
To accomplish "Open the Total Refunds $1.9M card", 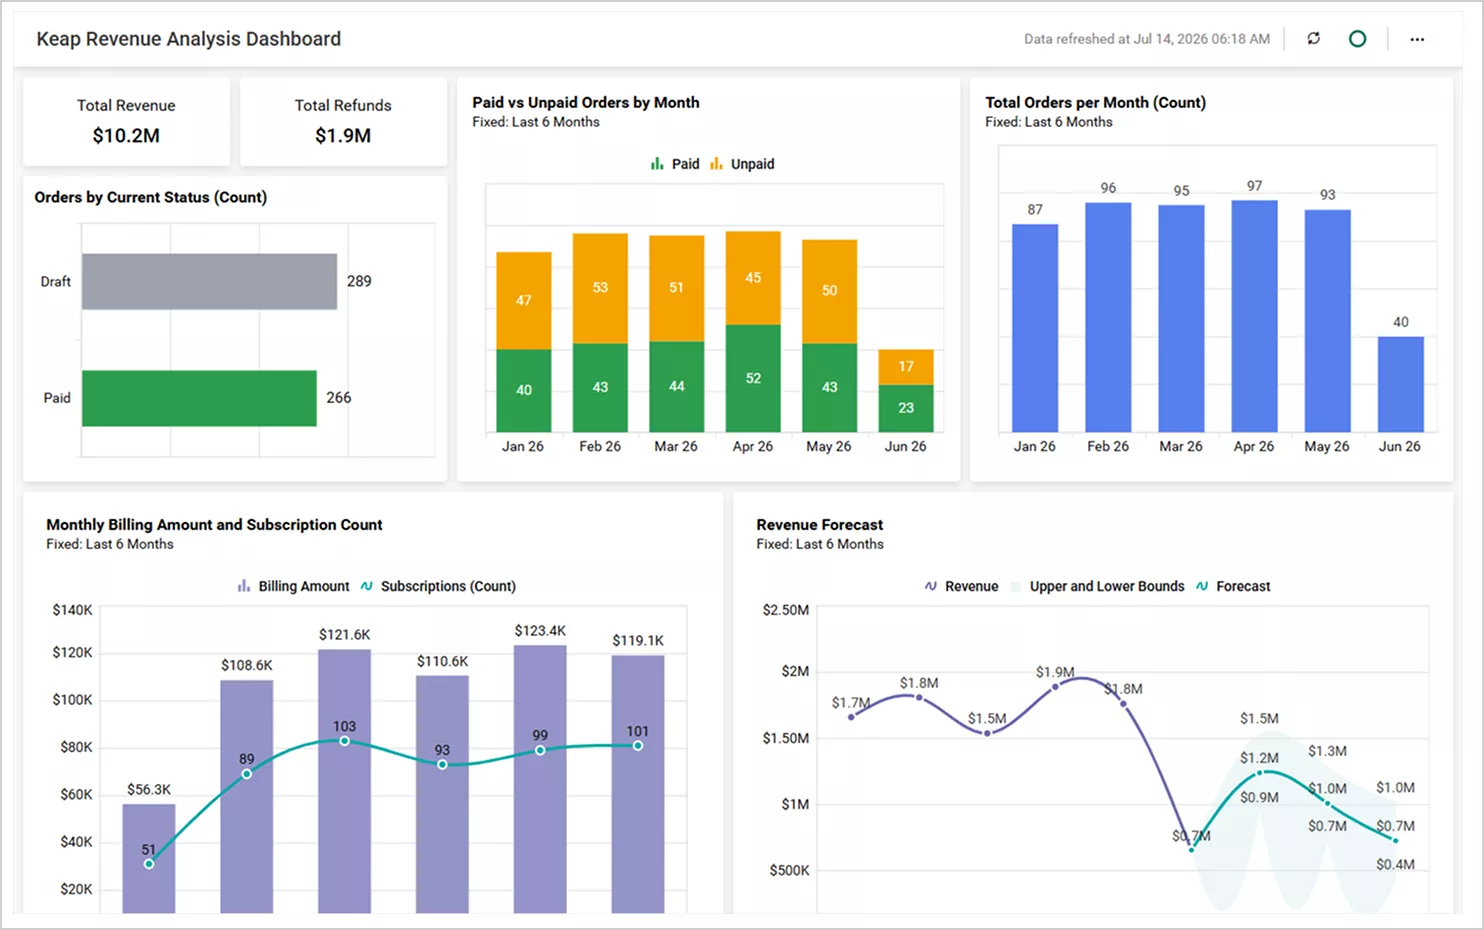I will [x=343, y=121].
